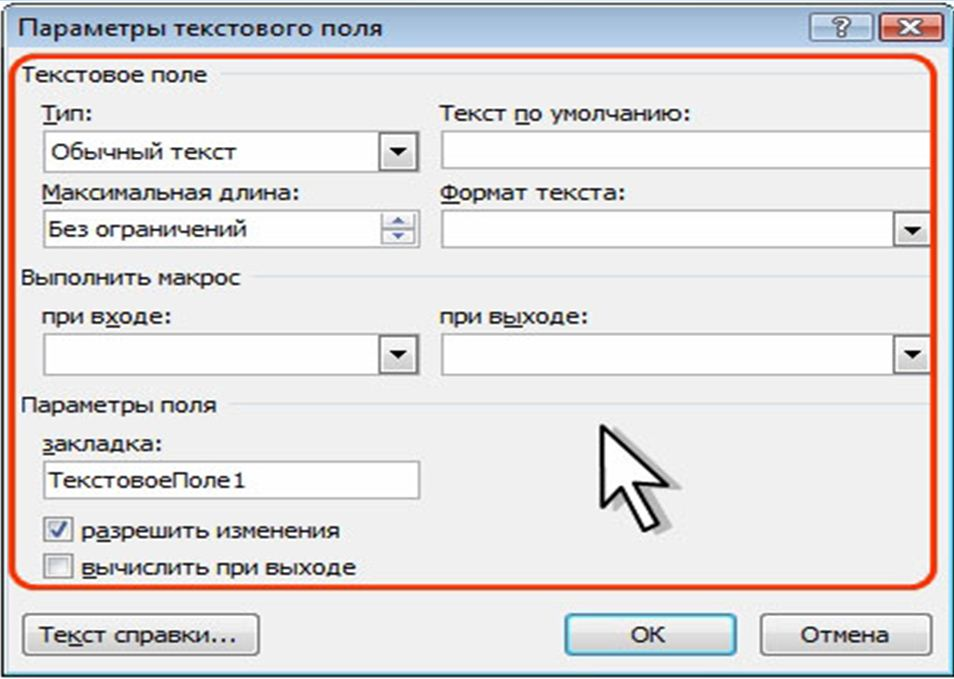Click the Текст справки... button

coord(141,635)
